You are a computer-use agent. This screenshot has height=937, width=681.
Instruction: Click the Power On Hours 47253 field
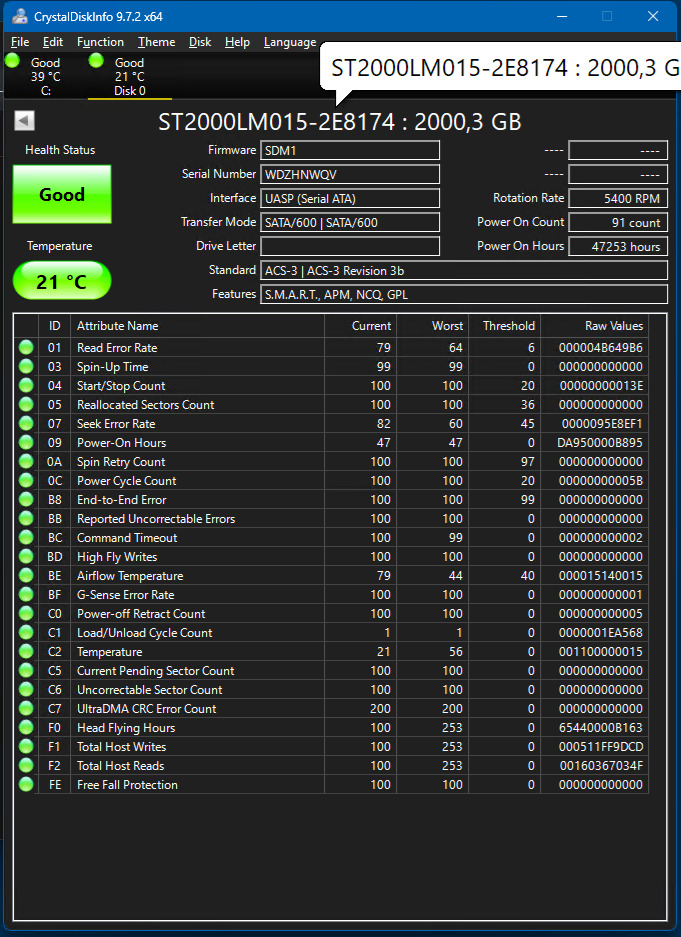(618, 246)
